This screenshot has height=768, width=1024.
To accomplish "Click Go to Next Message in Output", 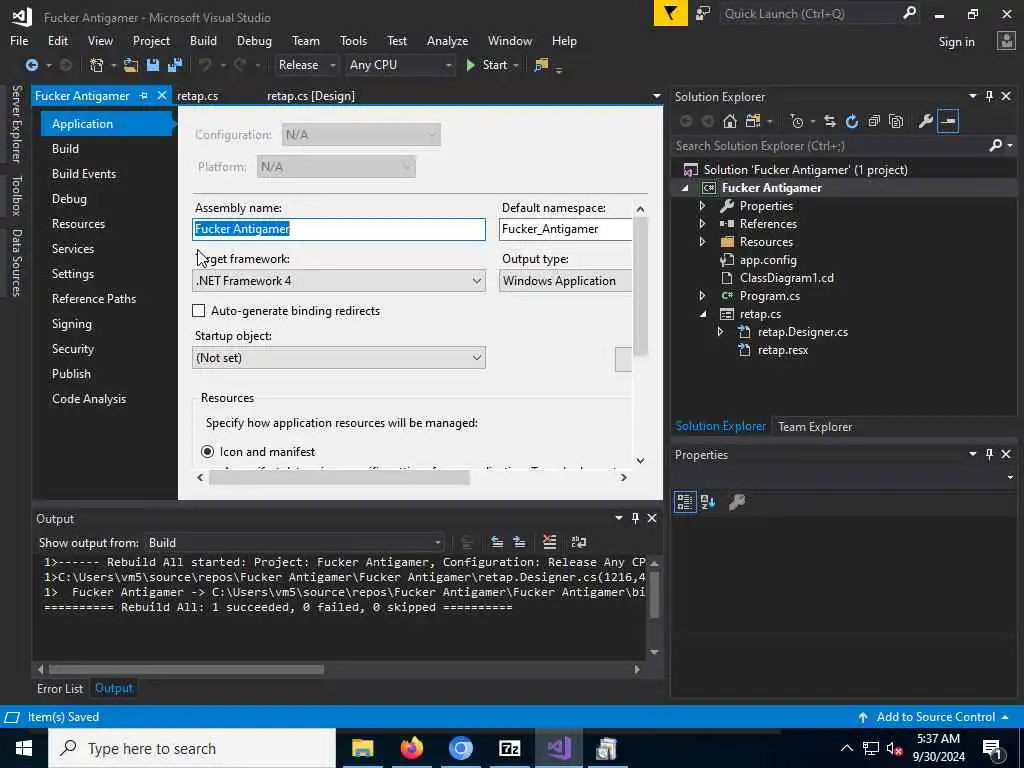I will [519, 542].
